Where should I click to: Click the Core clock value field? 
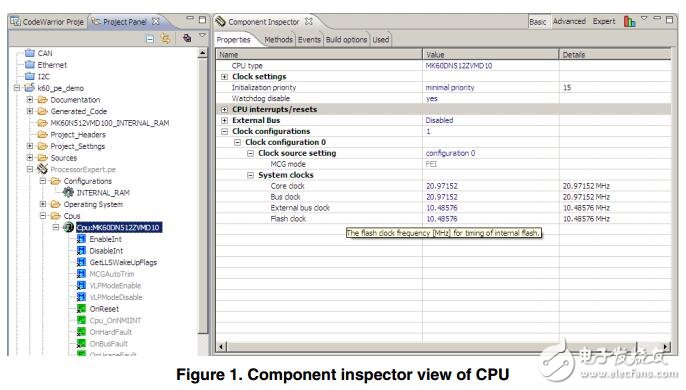pos(490,186)
